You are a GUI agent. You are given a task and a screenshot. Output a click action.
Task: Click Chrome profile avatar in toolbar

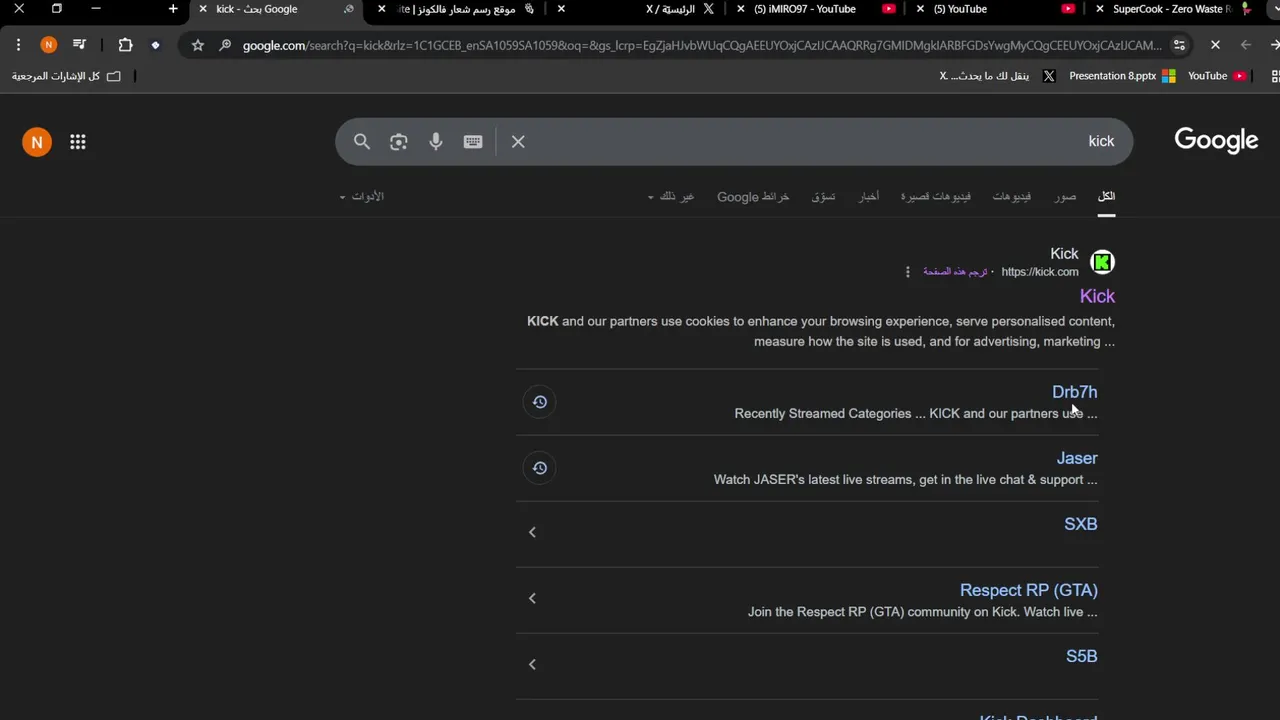(48, 45)
